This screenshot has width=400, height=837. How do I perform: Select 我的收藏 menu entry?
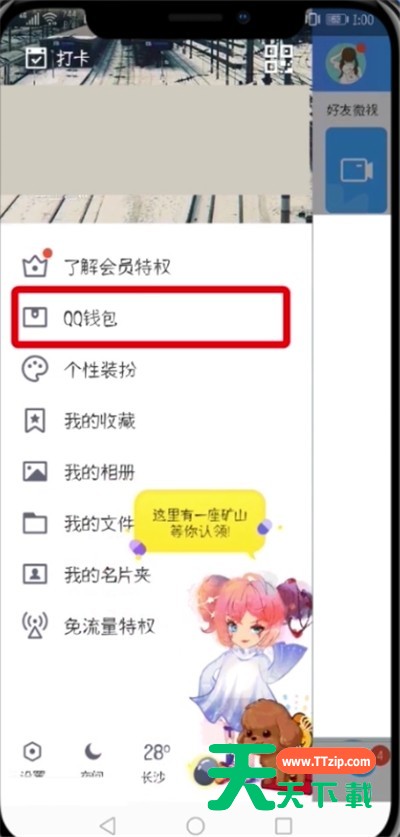click(100, 421)
